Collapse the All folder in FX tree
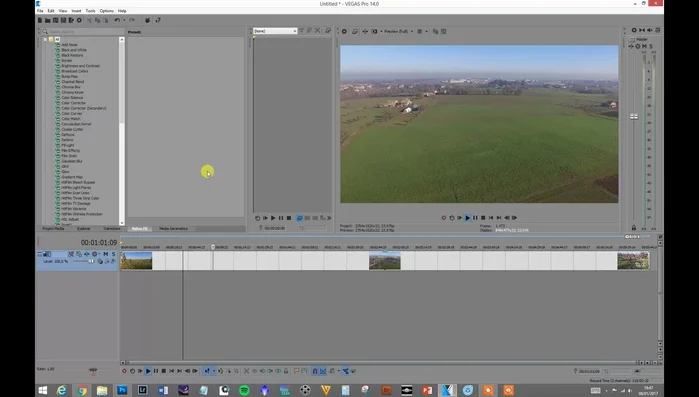The height and width of the screenshot is (397, 699). point(45,39)
